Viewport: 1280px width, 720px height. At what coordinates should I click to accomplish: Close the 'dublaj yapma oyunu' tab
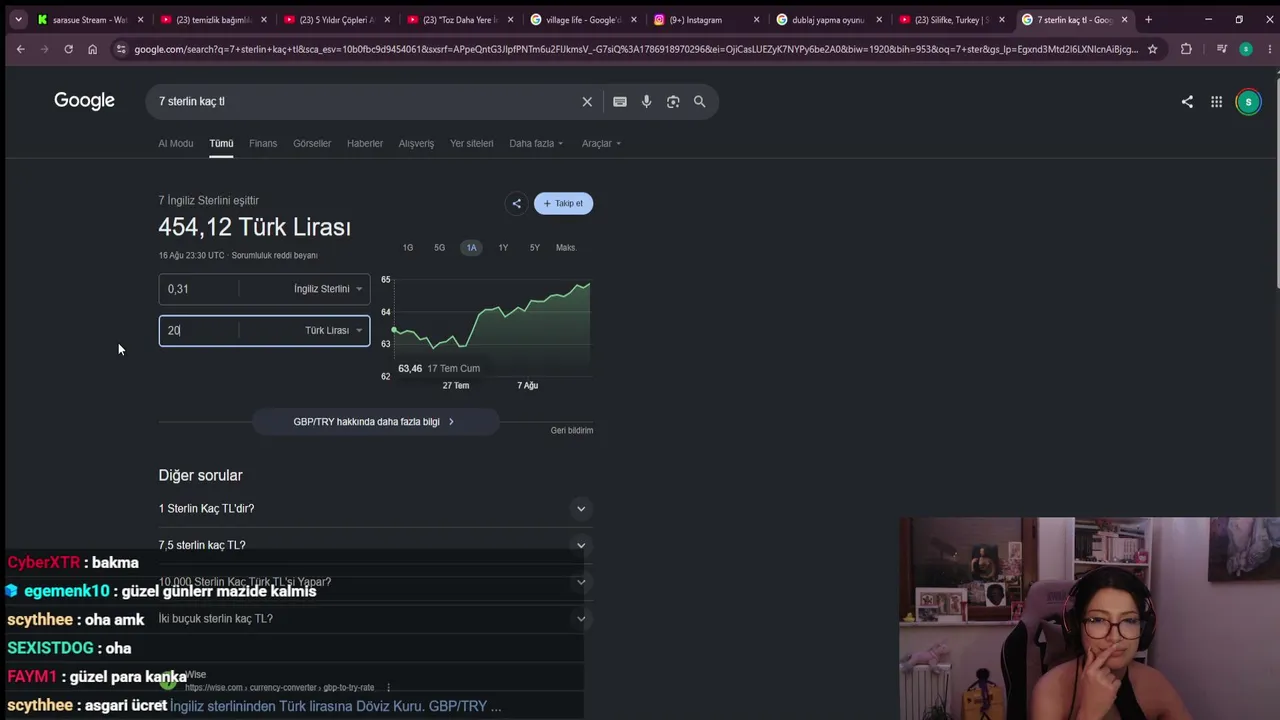pyautogui.click(x=879, y=19)
